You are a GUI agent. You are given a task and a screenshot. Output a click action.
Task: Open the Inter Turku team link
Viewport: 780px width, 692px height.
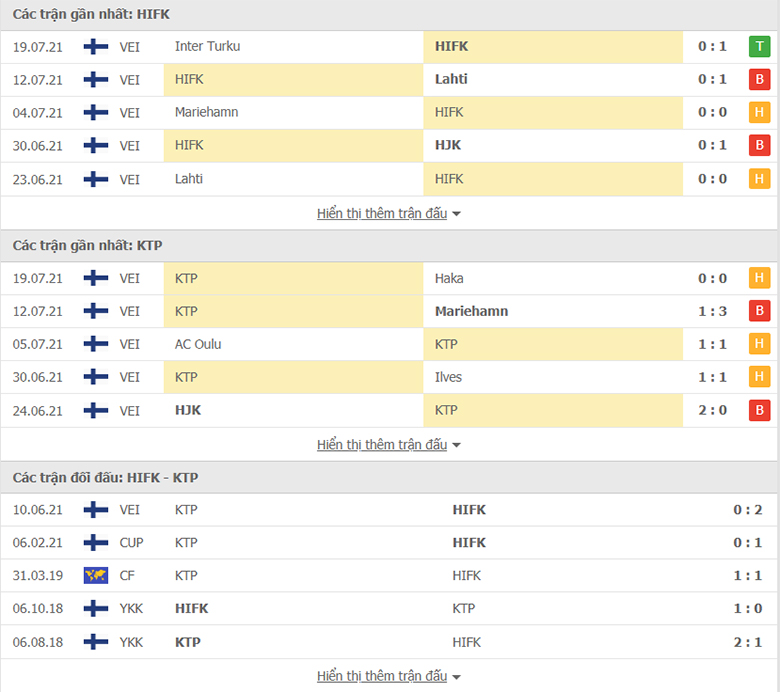207,47
